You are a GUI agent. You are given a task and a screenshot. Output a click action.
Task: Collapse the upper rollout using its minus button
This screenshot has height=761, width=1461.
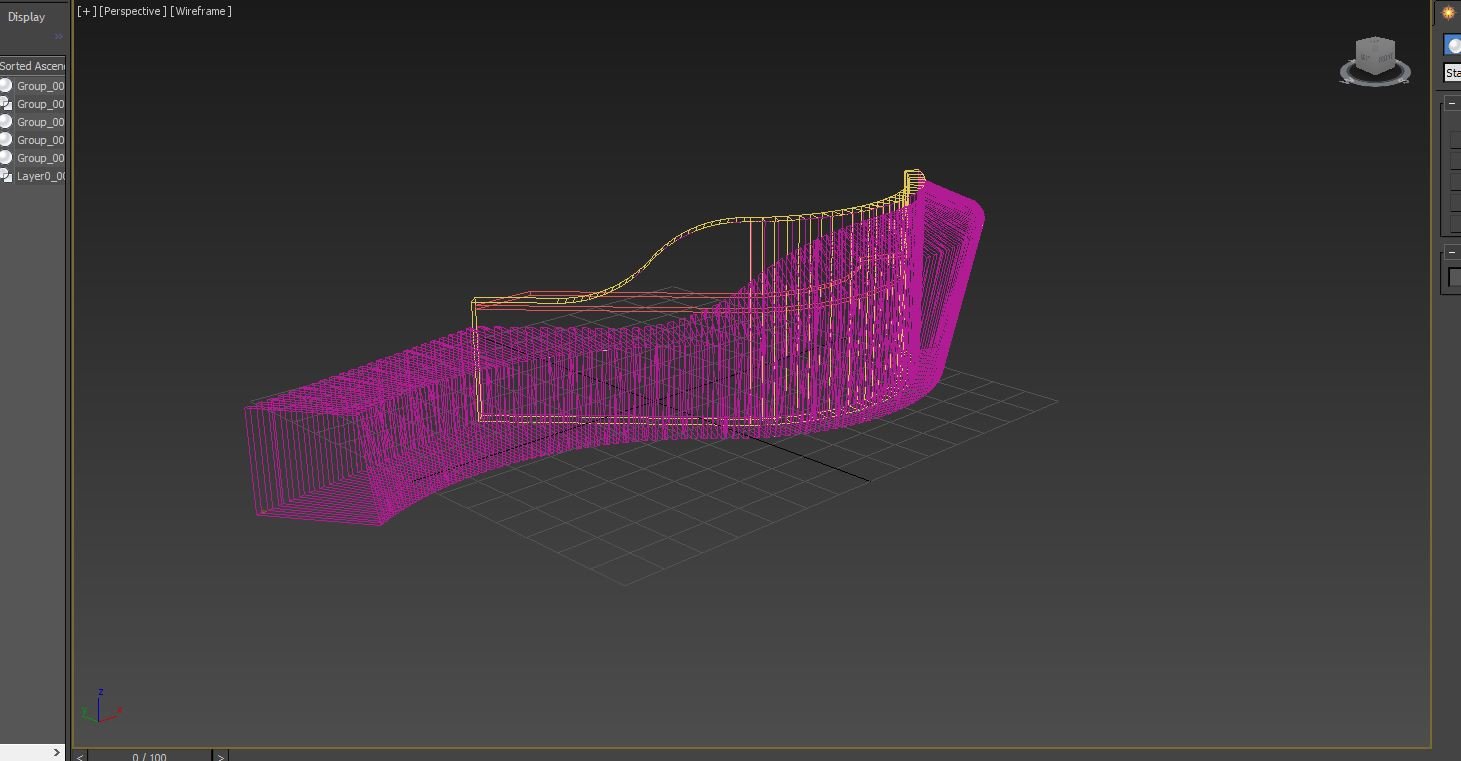pos(1452,101)
